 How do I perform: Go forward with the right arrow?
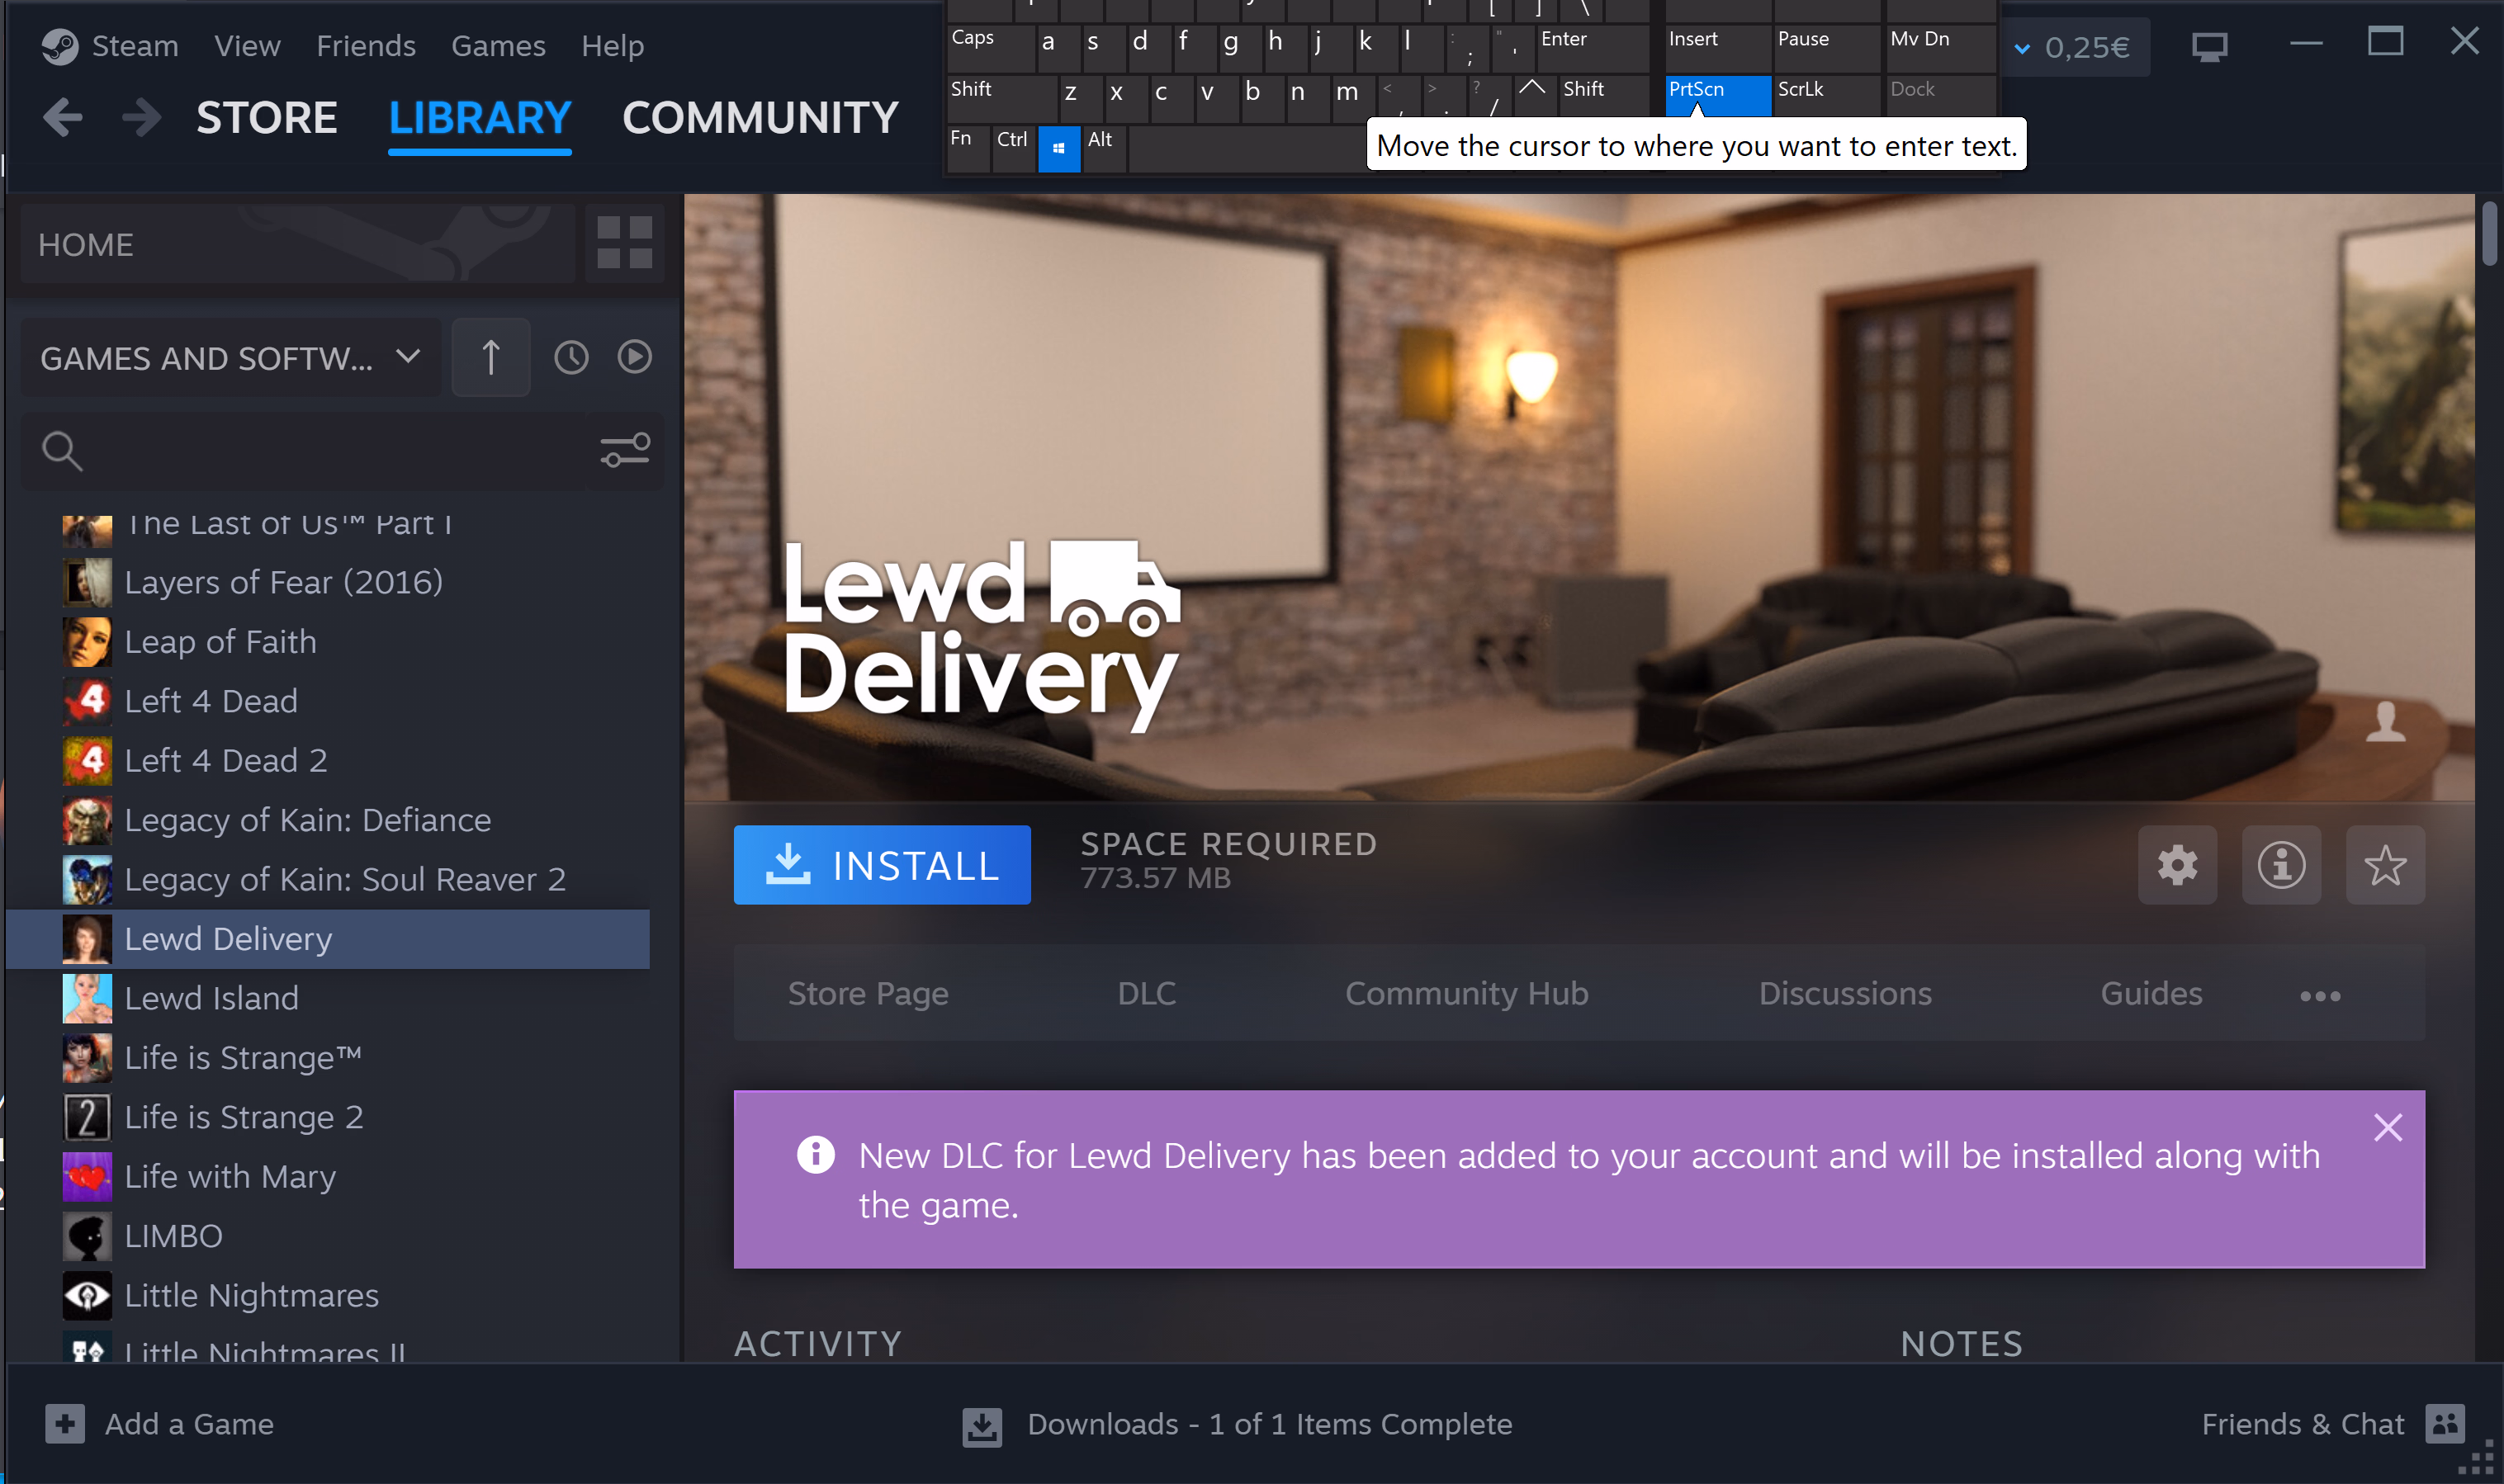pos(141,118)
